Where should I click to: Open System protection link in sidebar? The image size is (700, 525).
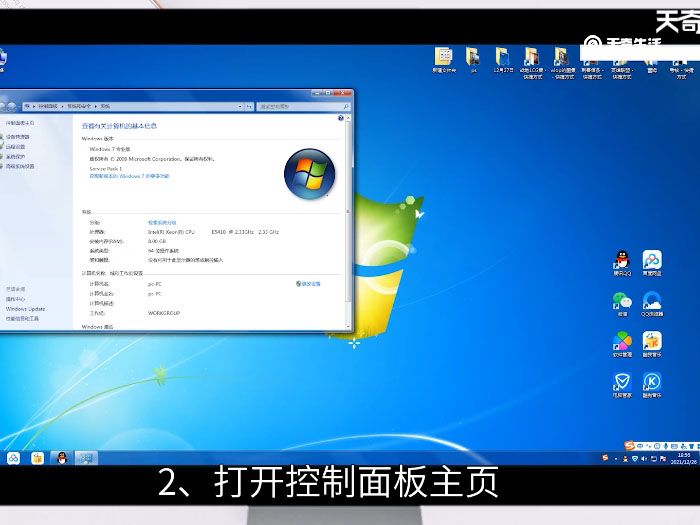[x=15, y=156]
